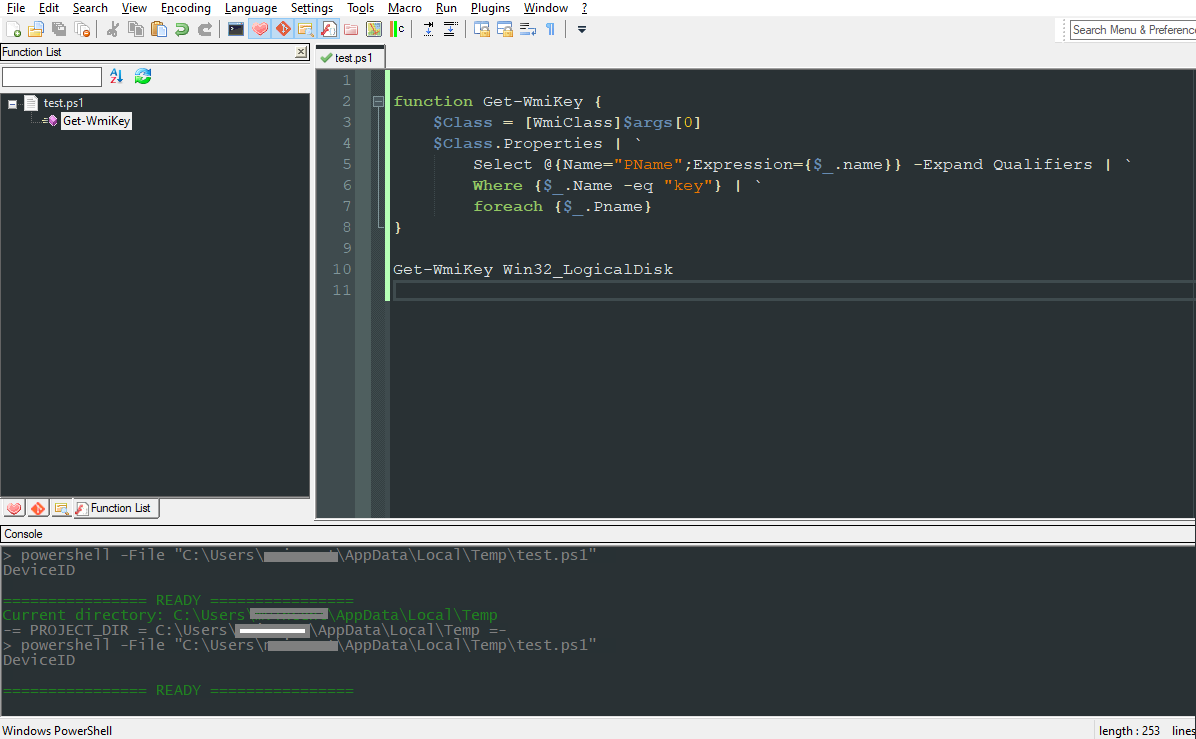
Task: Click the first window lock icon
Action: point(481,30)
